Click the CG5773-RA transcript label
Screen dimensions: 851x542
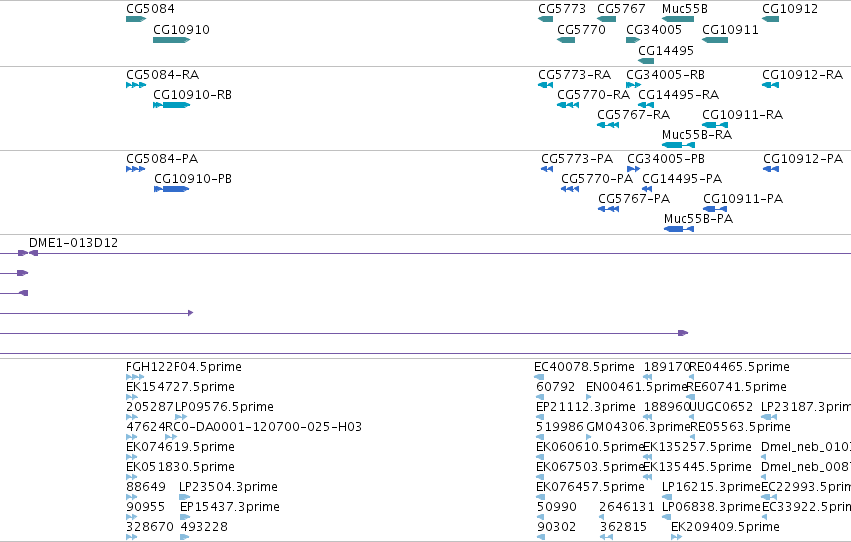574,75
